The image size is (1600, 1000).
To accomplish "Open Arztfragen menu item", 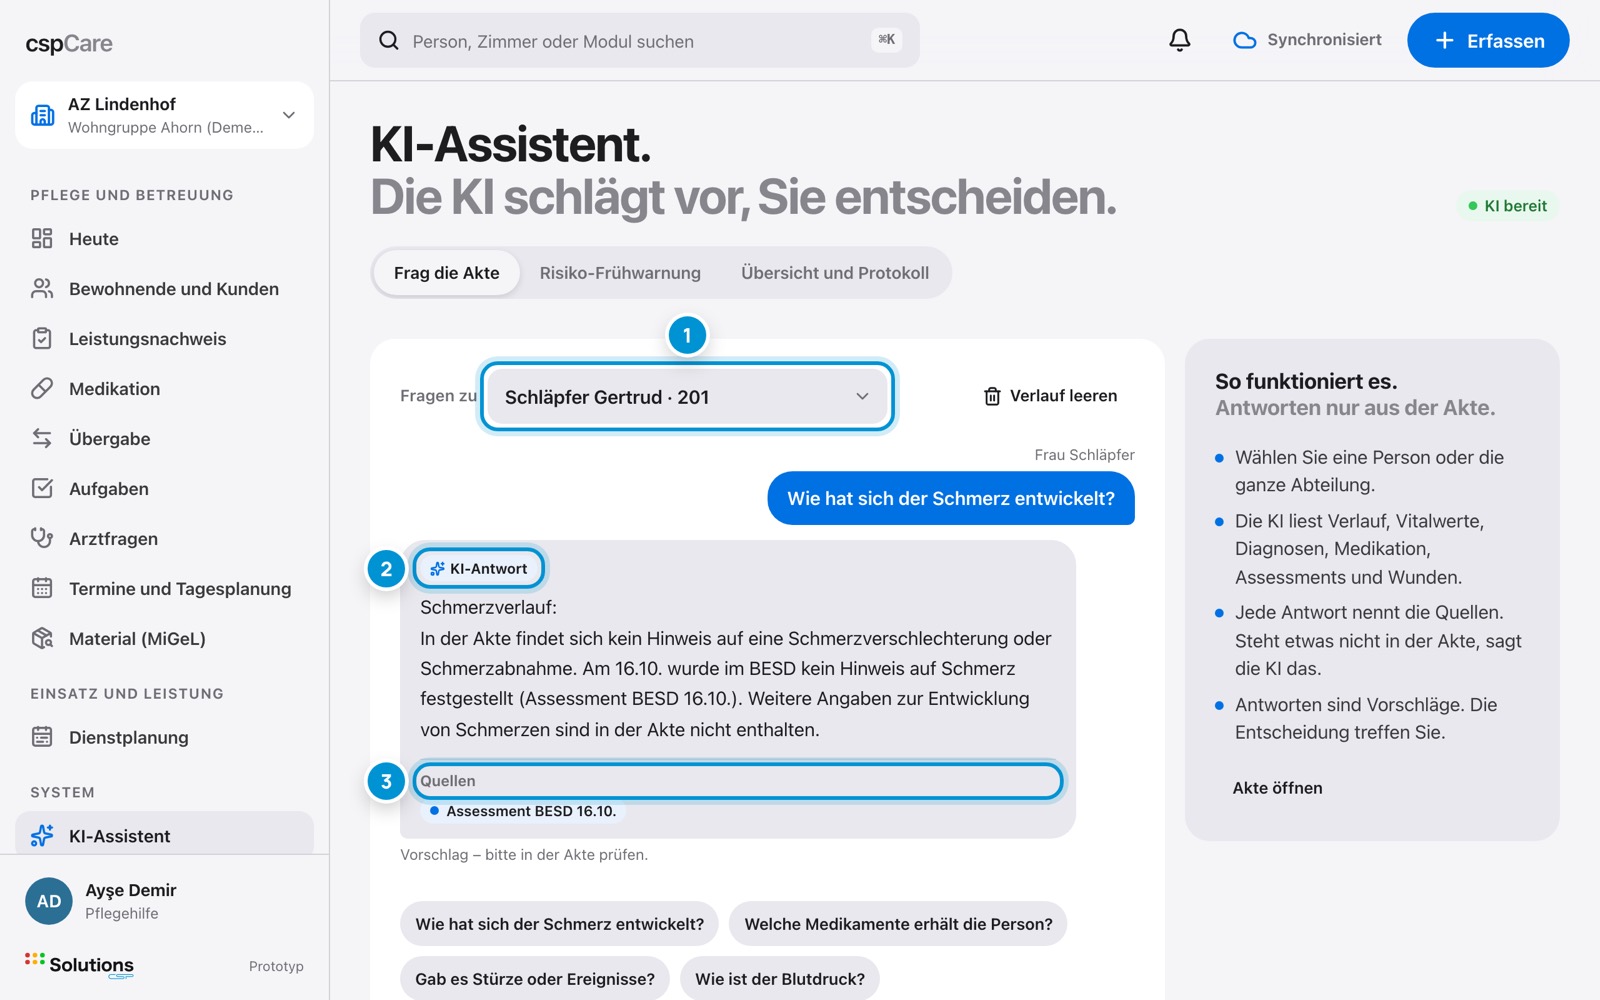I will click(x=165, y=538).
